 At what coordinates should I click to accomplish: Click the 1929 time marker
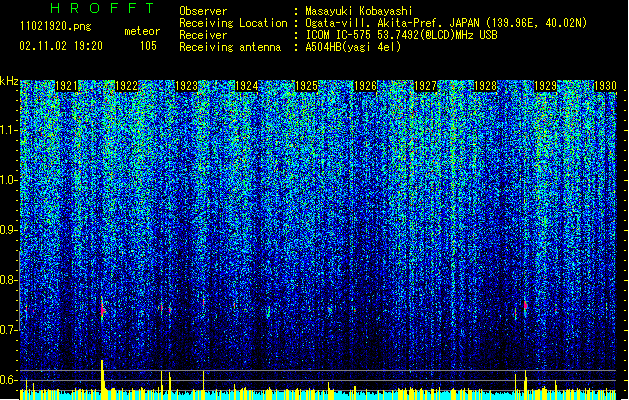click(546, 86)
